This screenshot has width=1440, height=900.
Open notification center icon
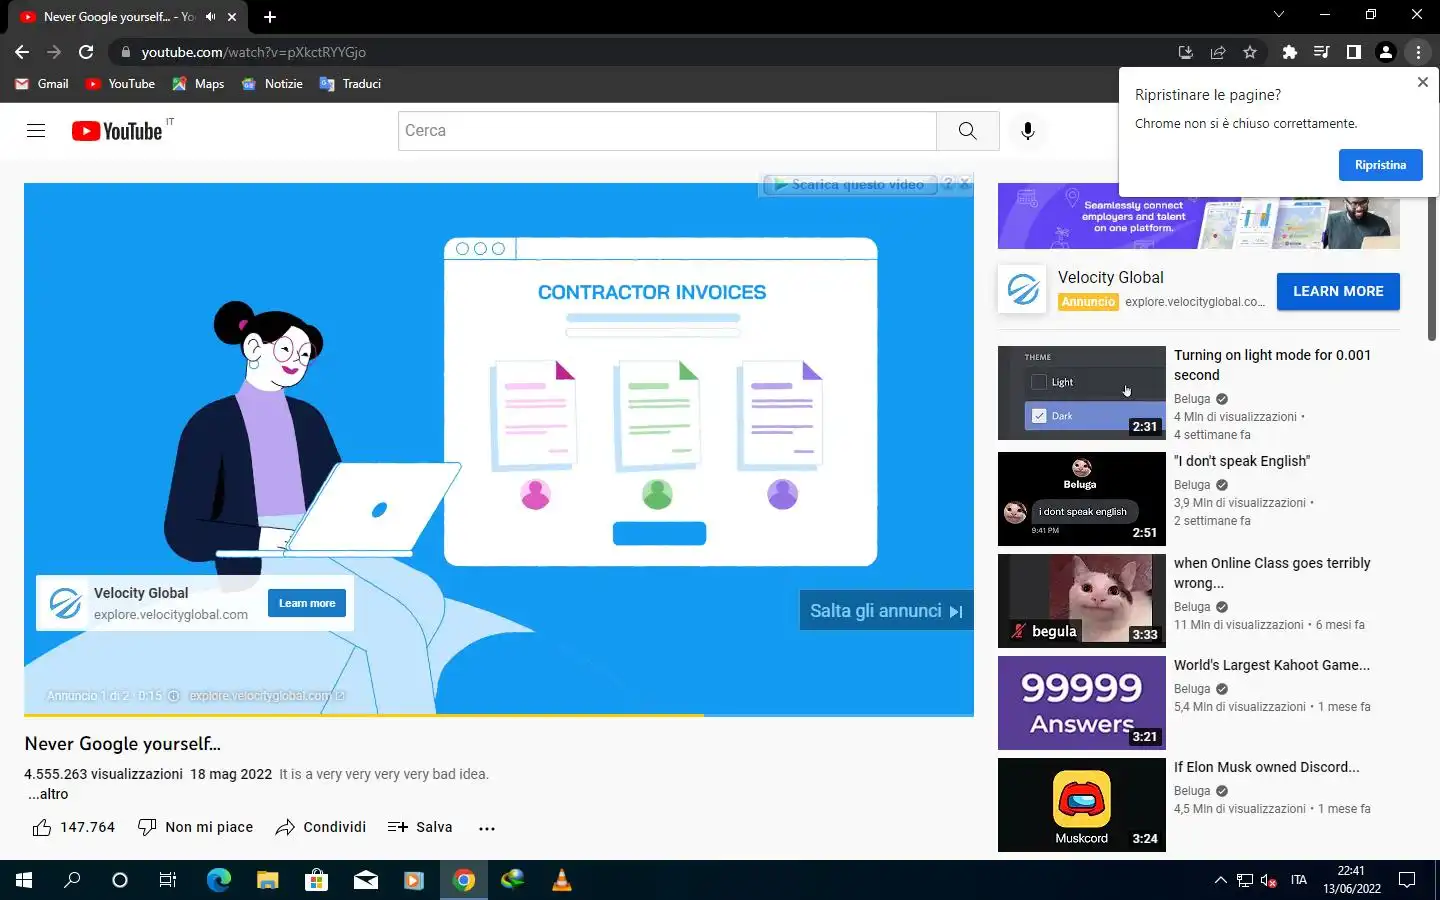[1407, 880]
